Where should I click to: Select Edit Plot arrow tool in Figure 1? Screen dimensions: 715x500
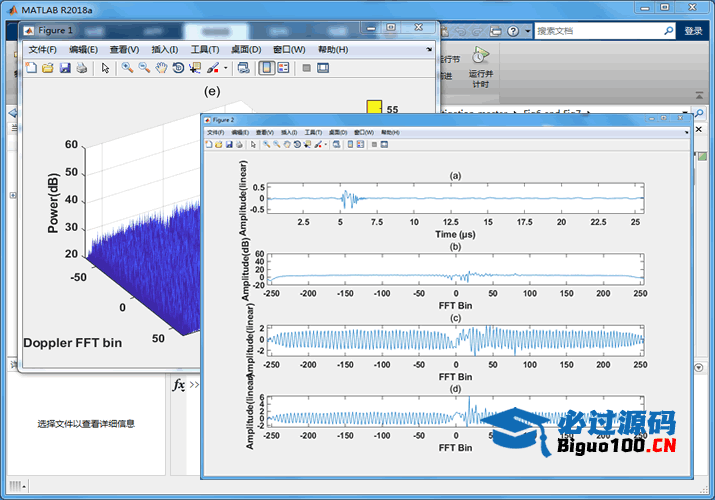tap(105, 68)
